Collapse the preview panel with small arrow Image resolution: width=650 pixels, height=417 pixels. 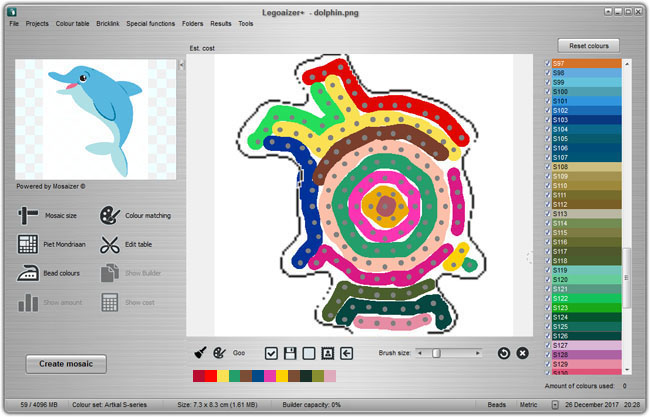click(x=181, y=65)
